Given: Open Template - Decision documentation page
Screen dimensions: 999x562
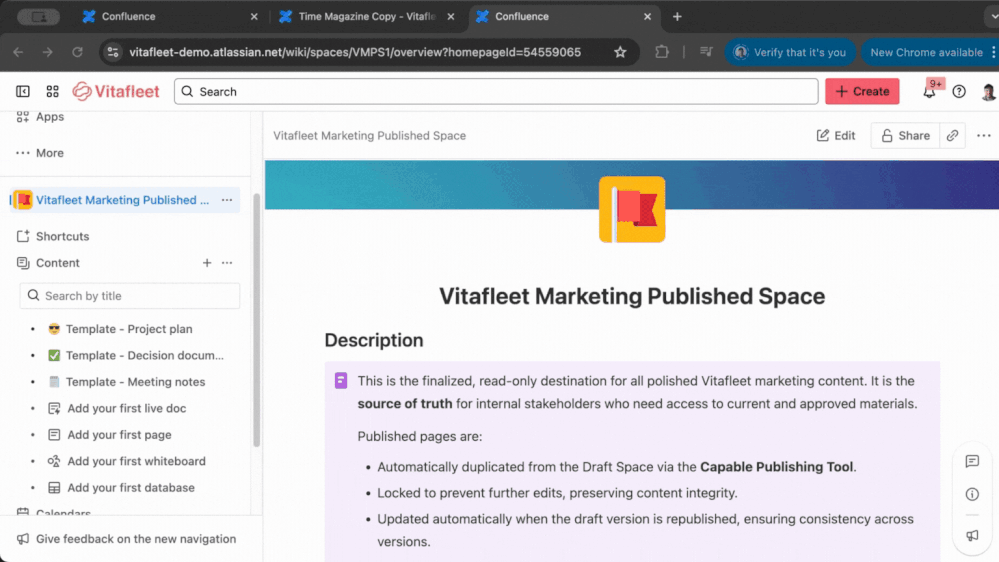Looking at the screenshot, I should pyautogui.click(x=145, y=356).
